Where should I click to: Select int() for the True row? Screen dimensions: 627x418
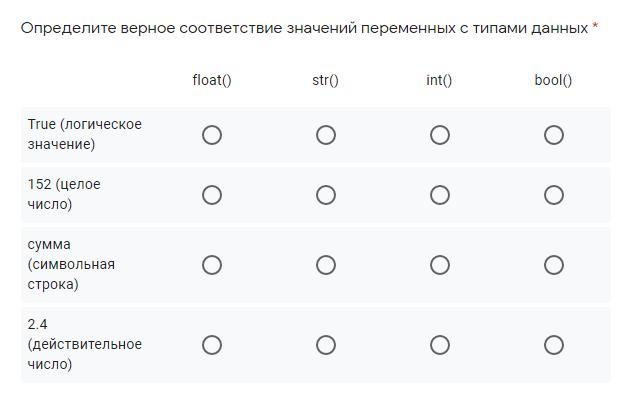coord(440,135)
